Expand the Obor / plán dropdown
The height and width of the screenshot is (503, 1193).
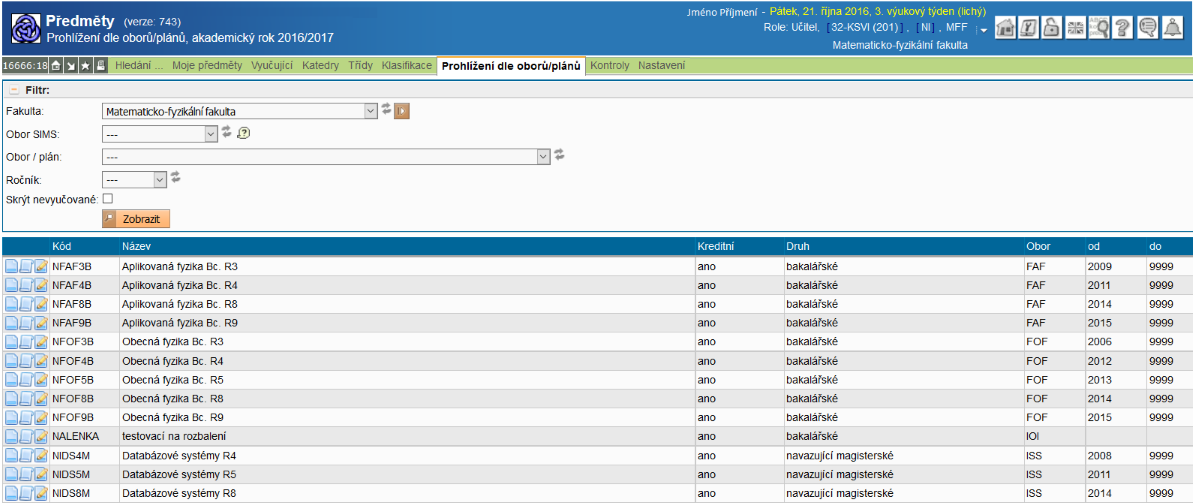544,156
